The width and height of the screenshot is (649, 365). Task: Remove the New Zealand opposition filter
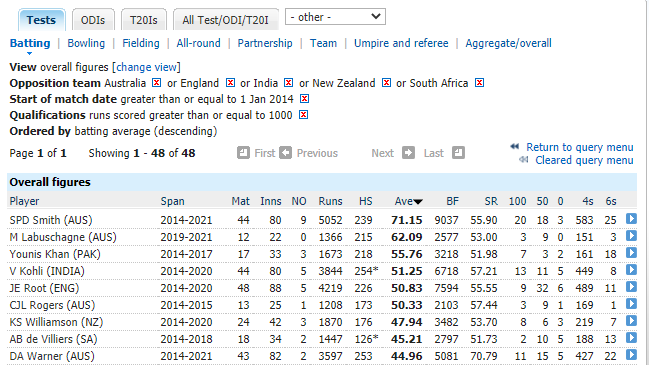tap(386, 83)
